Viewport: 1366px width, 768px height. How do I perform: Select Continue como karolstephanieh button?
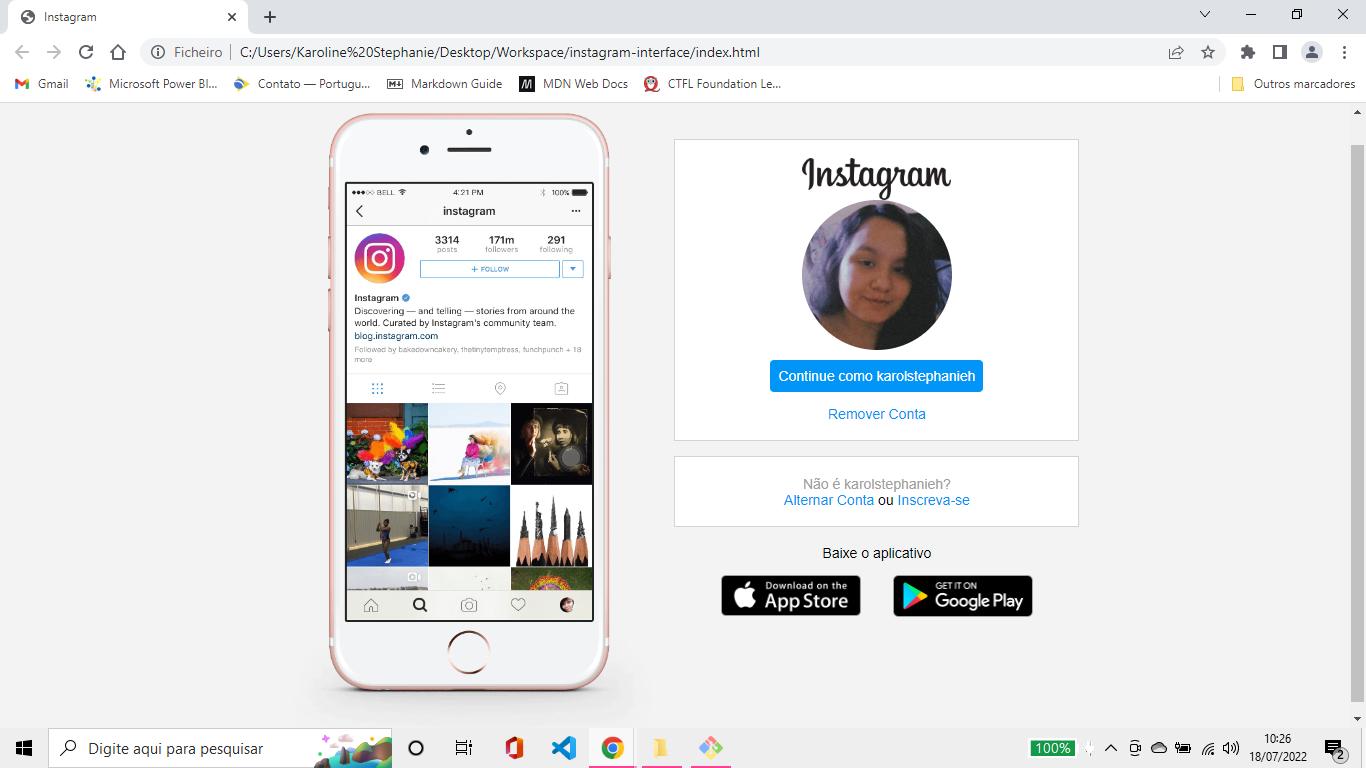coord(877,376)
